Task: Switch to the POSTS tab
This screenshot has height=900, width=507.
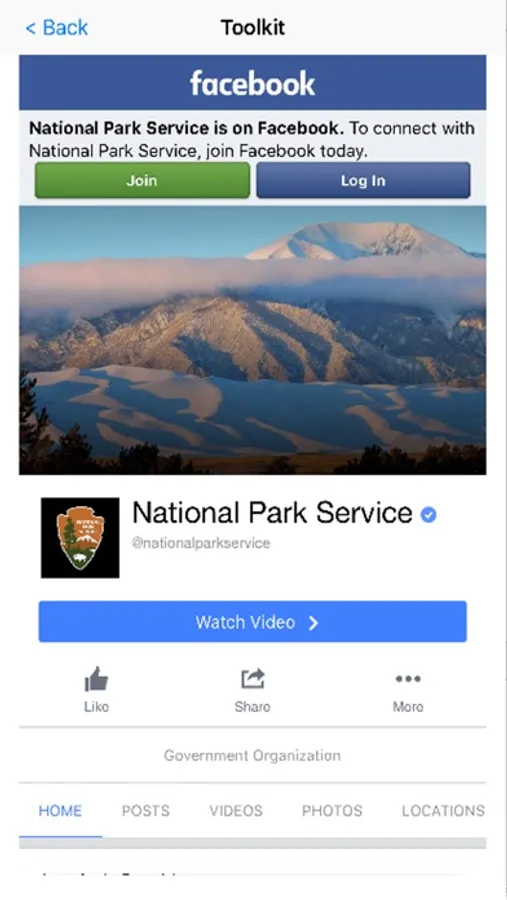Action: point(146,811)
